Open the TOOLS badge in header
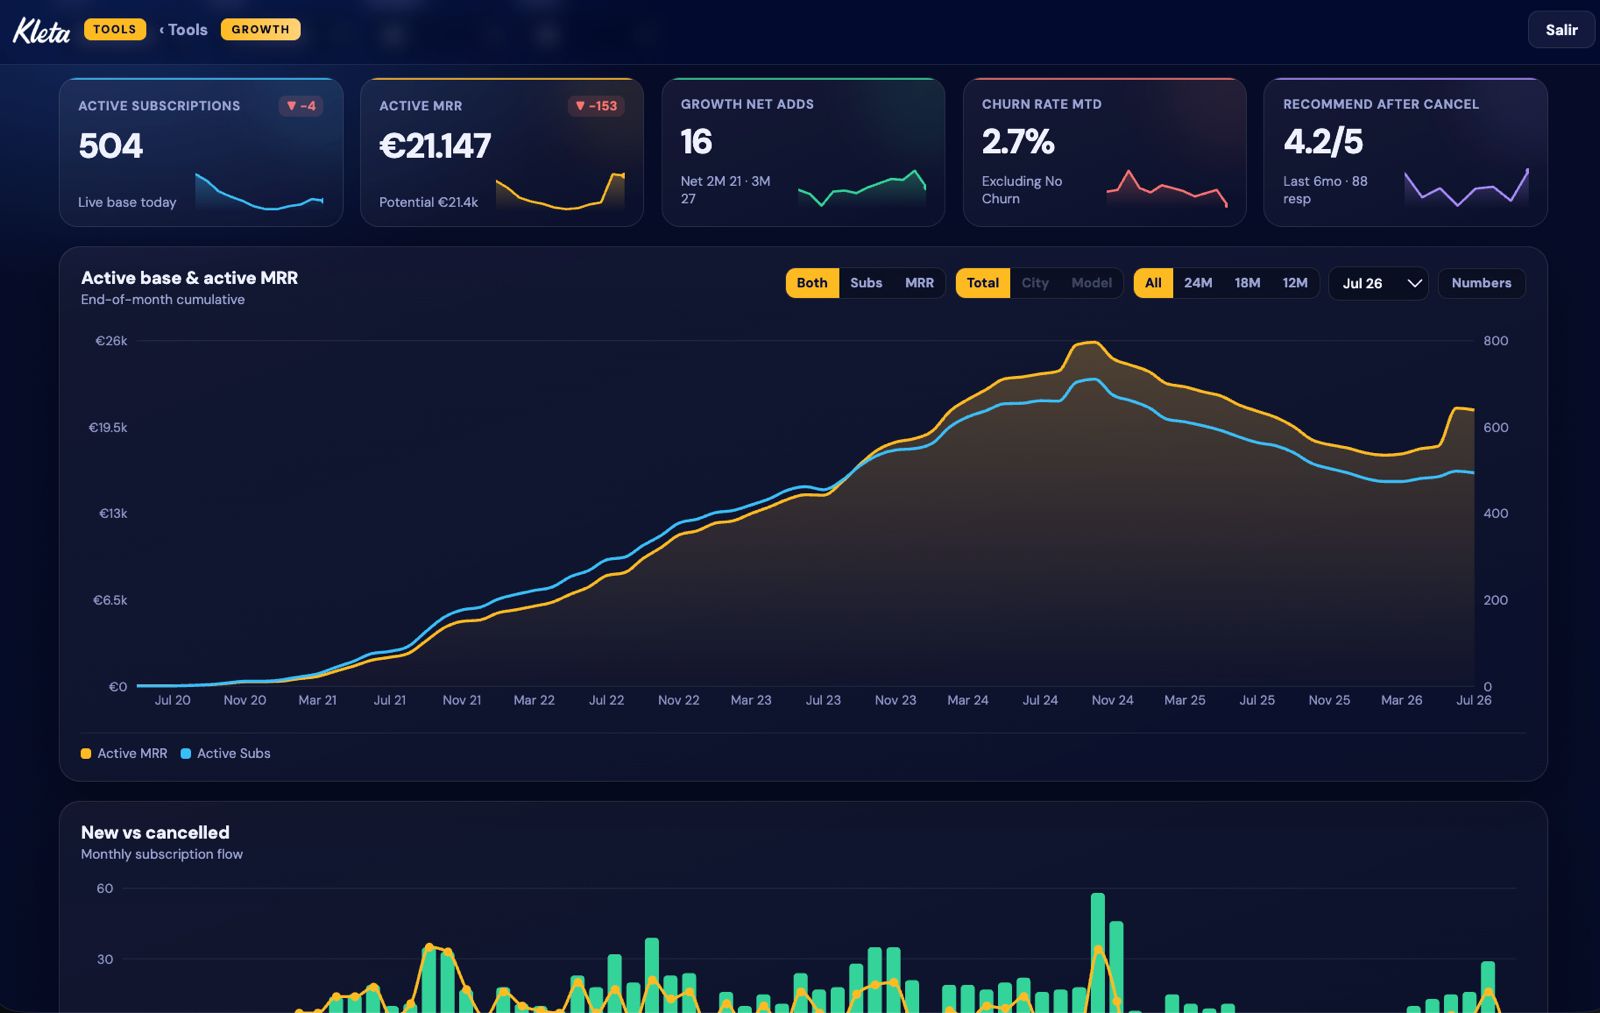1600x1013 pixels. coord(115,30)
